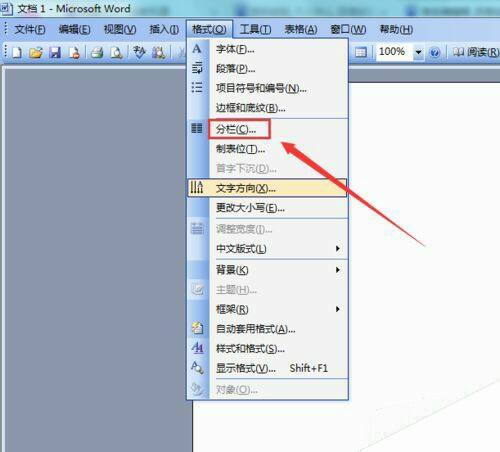Click the Open folder toolbar icon
Screen dimensions: 500x452
point(36,53)
